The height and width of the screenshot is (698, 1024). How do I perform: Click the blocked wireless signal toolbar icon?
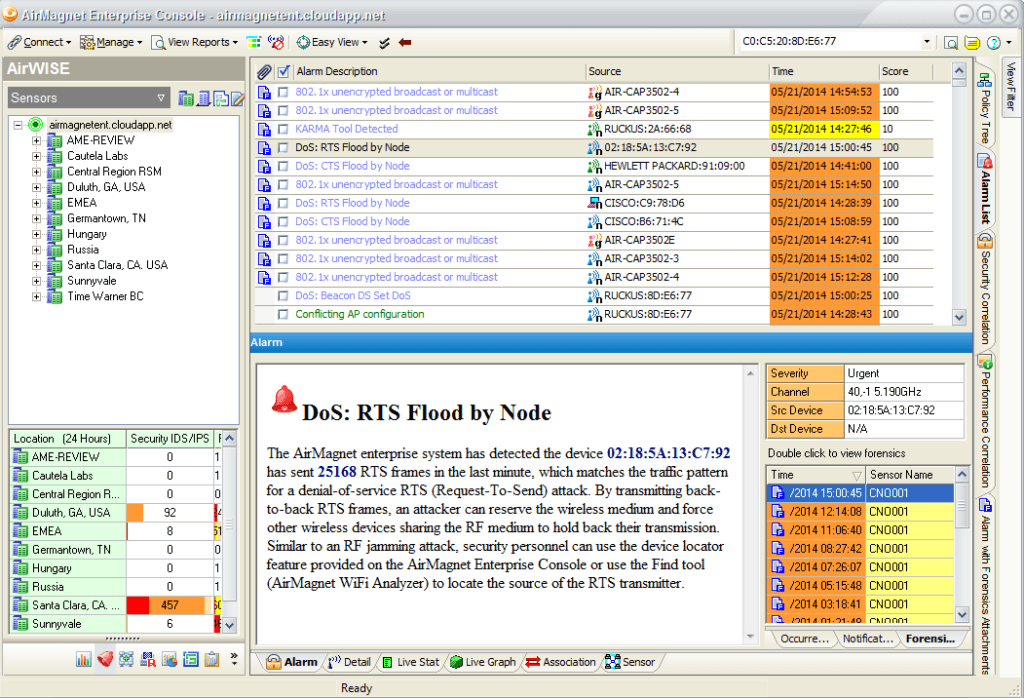[276, 42]
